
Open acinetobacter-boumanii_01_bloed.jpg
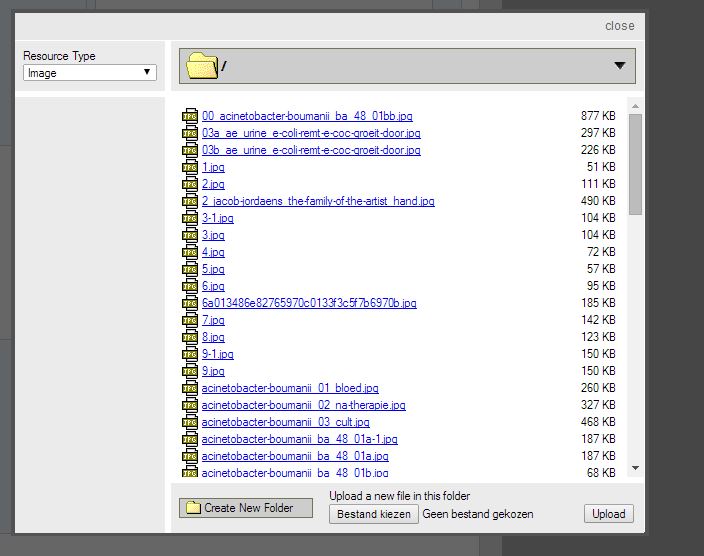pyautogui.click(x=290, y=388)
